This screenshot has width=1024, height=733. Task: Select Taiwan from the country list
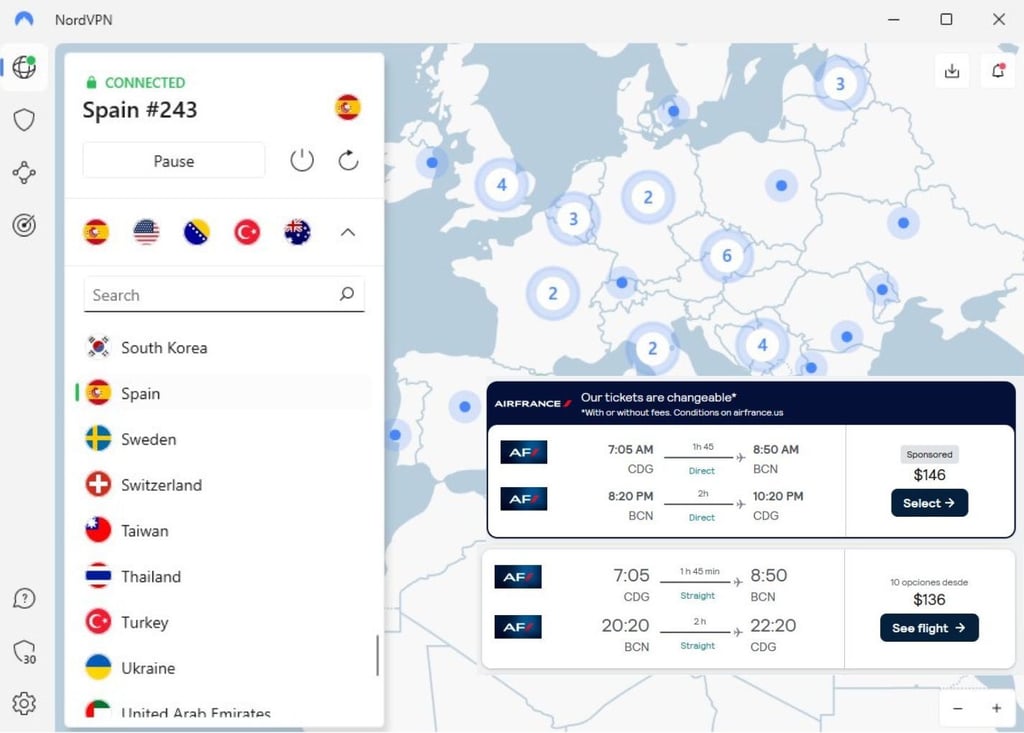tap(224, 530)
